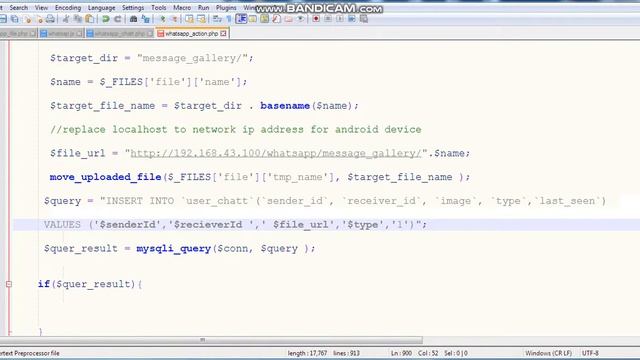Click the horizontal scrollbar thumb
The height and width of the screenshot is (360, 640).
click(211, 340)
